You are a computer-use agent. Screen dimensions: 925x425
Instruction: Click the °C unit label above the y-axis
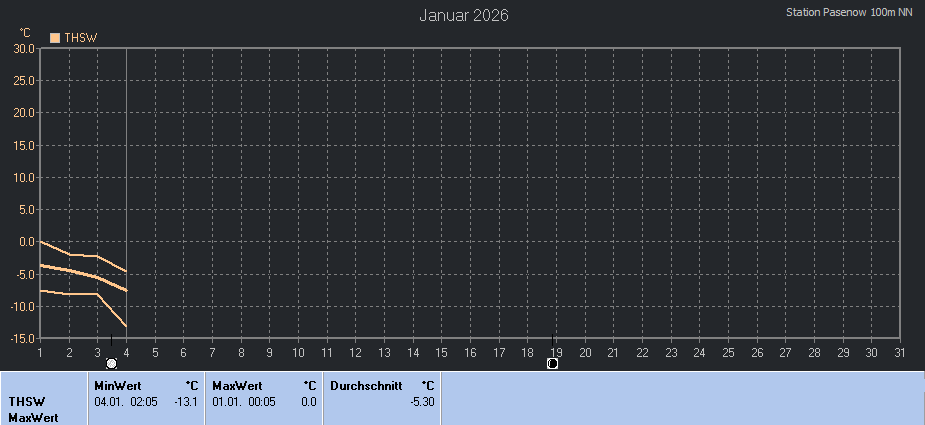tap(25, 33)
